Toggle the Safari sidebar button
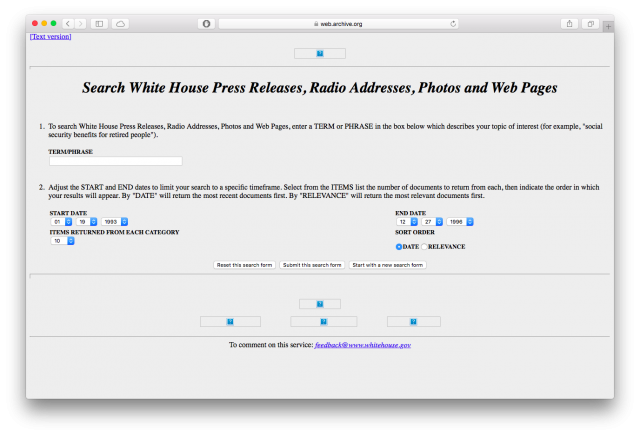Screen dimensions: 640x436 click(99, 23)
